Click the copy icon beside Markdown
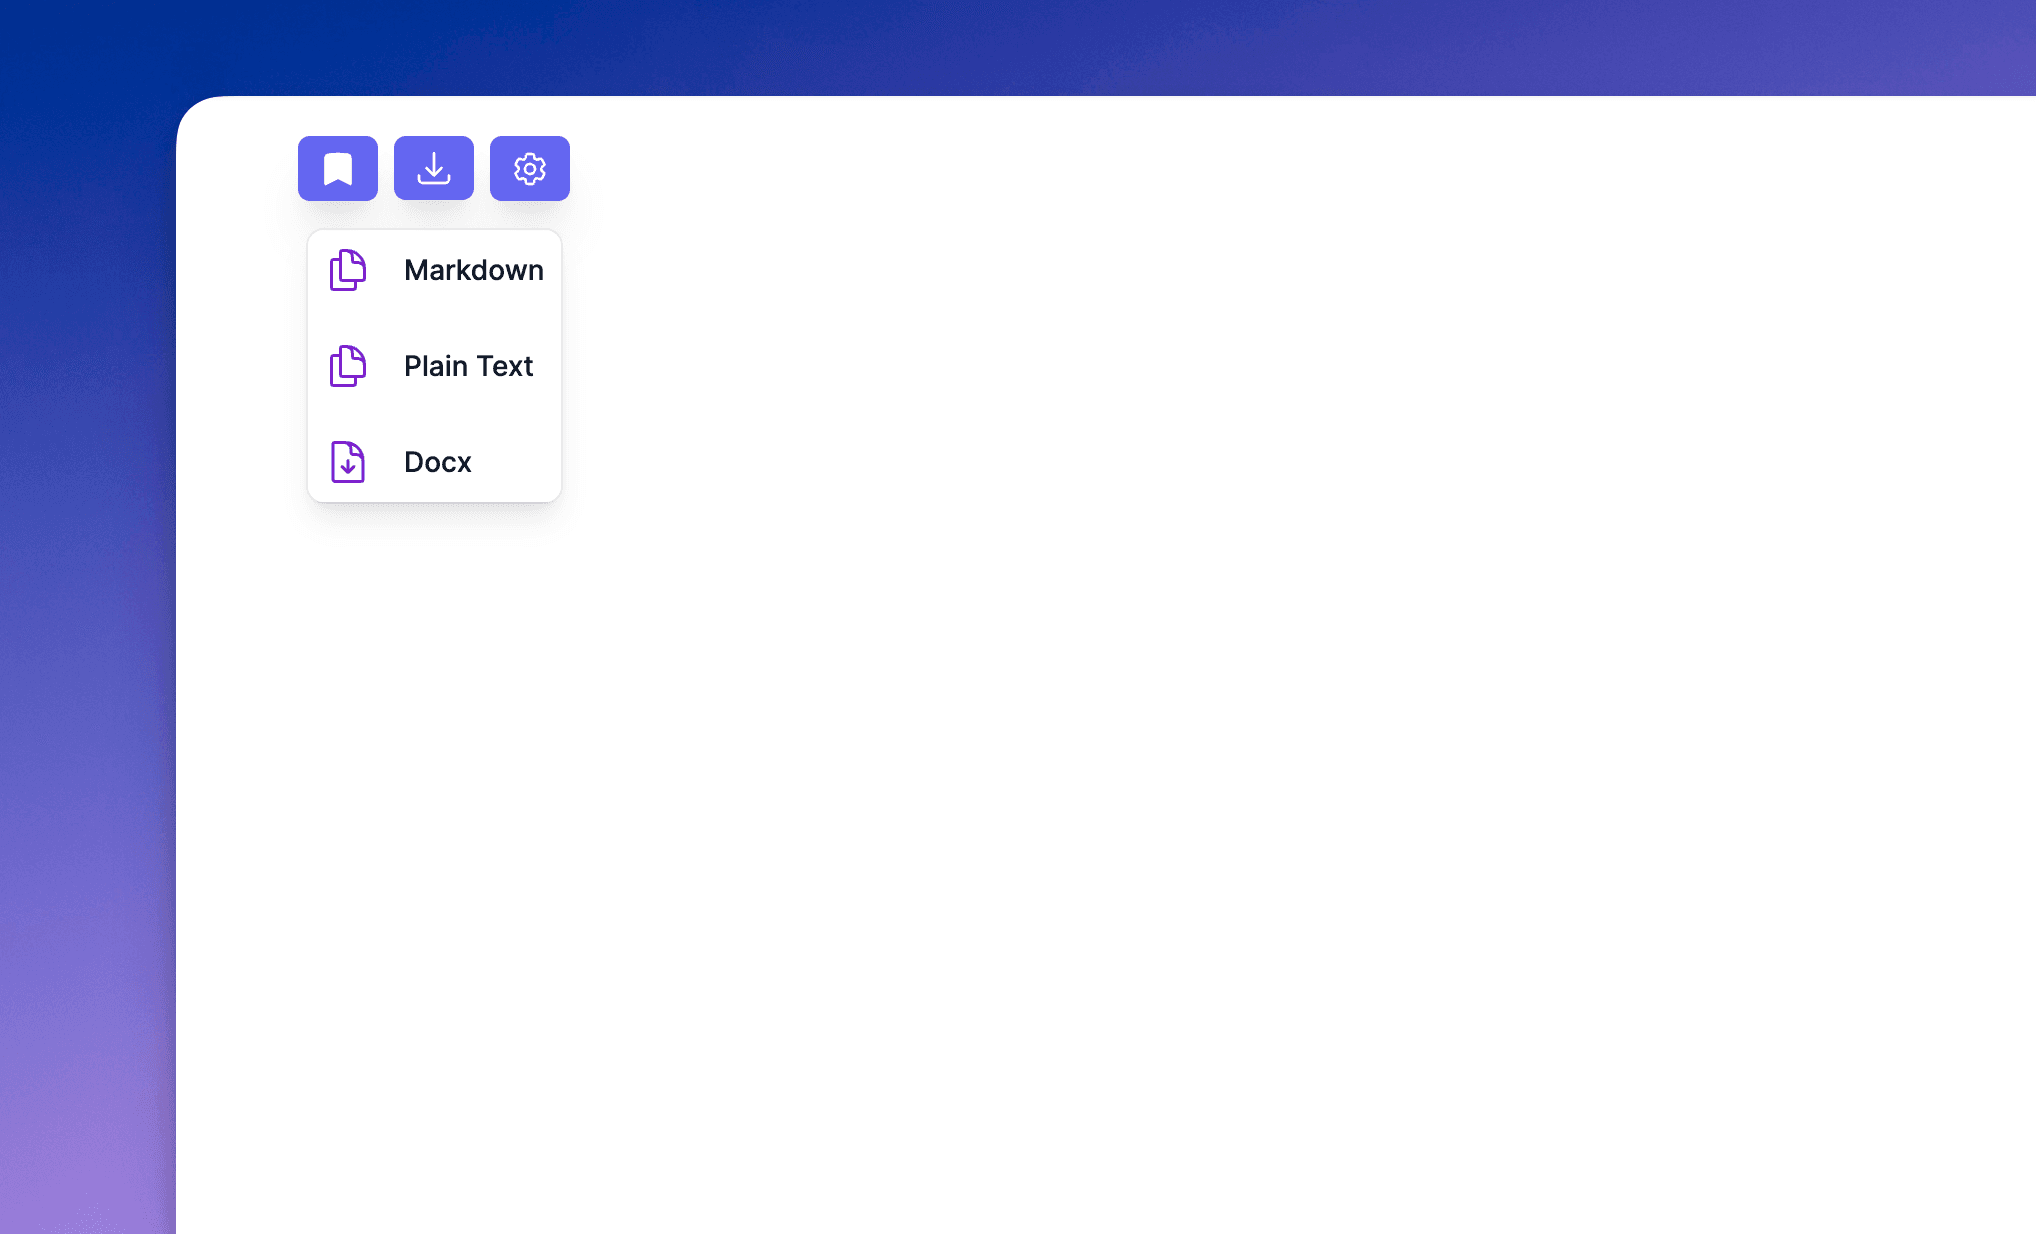The width and height of the screenshot is (2036, 1234). [x=348, y=270]
